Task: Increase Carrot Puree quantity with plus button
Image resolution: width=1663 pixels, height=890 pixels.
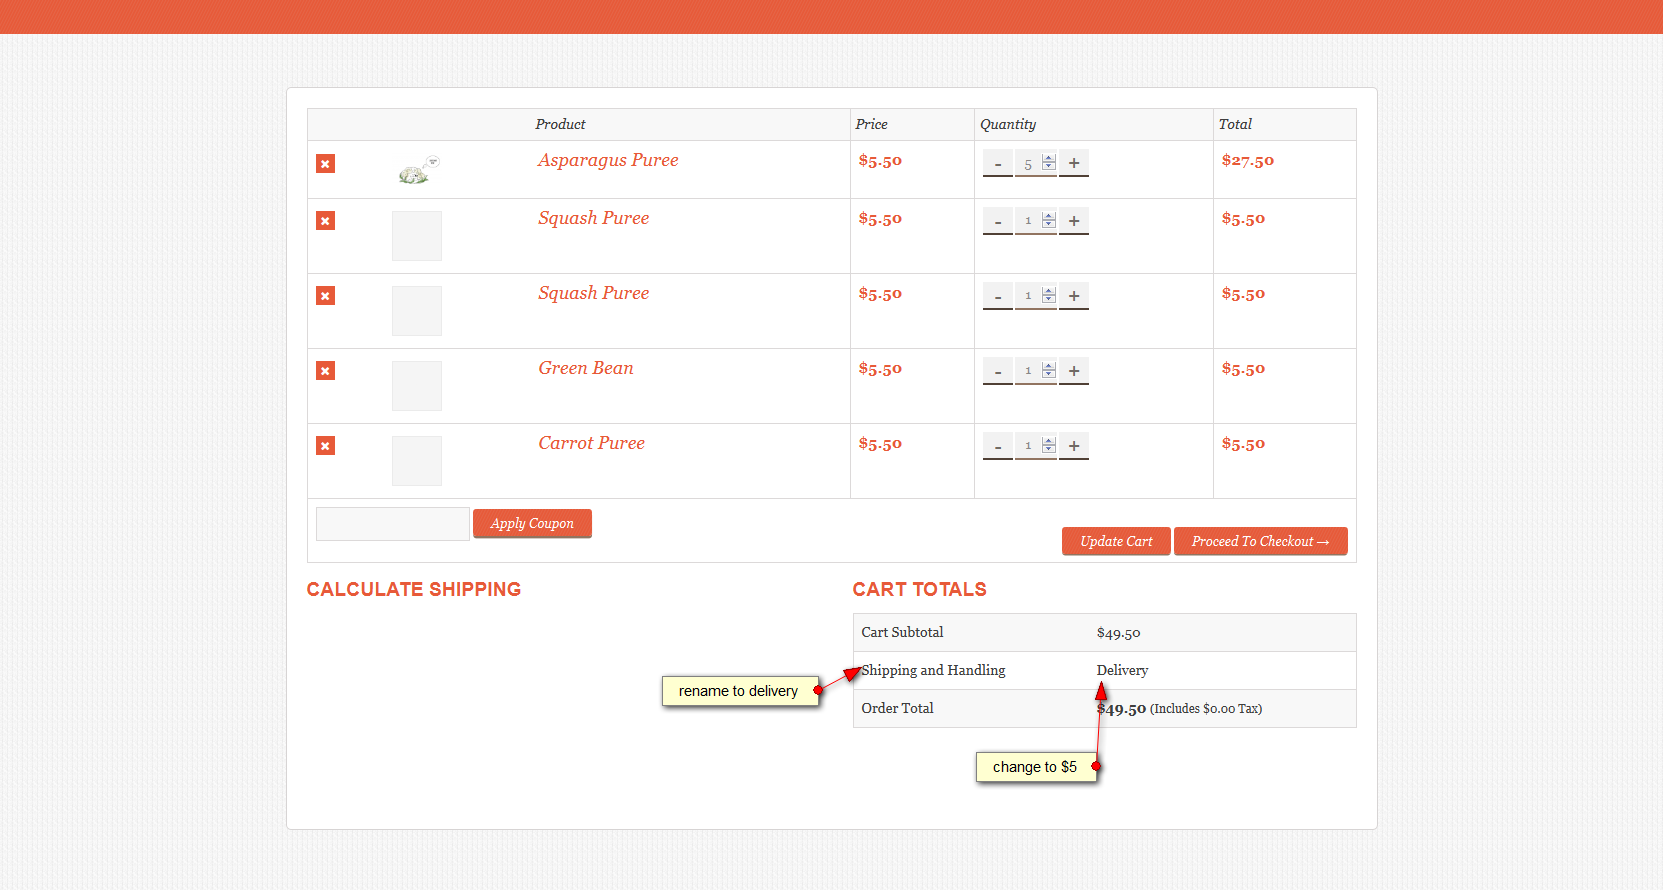Action: coord(1073,446)
